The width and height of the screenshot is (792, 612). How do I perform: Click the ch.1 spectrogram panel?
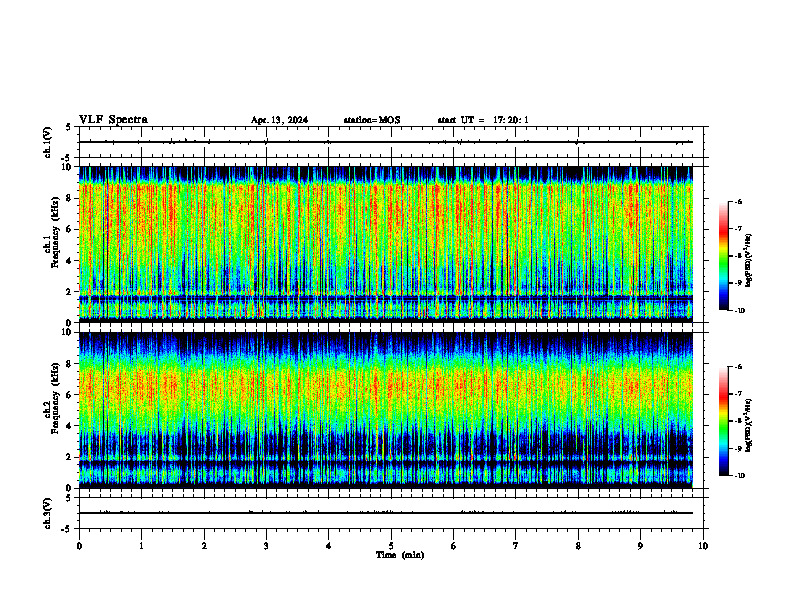[x=386, y=243]
